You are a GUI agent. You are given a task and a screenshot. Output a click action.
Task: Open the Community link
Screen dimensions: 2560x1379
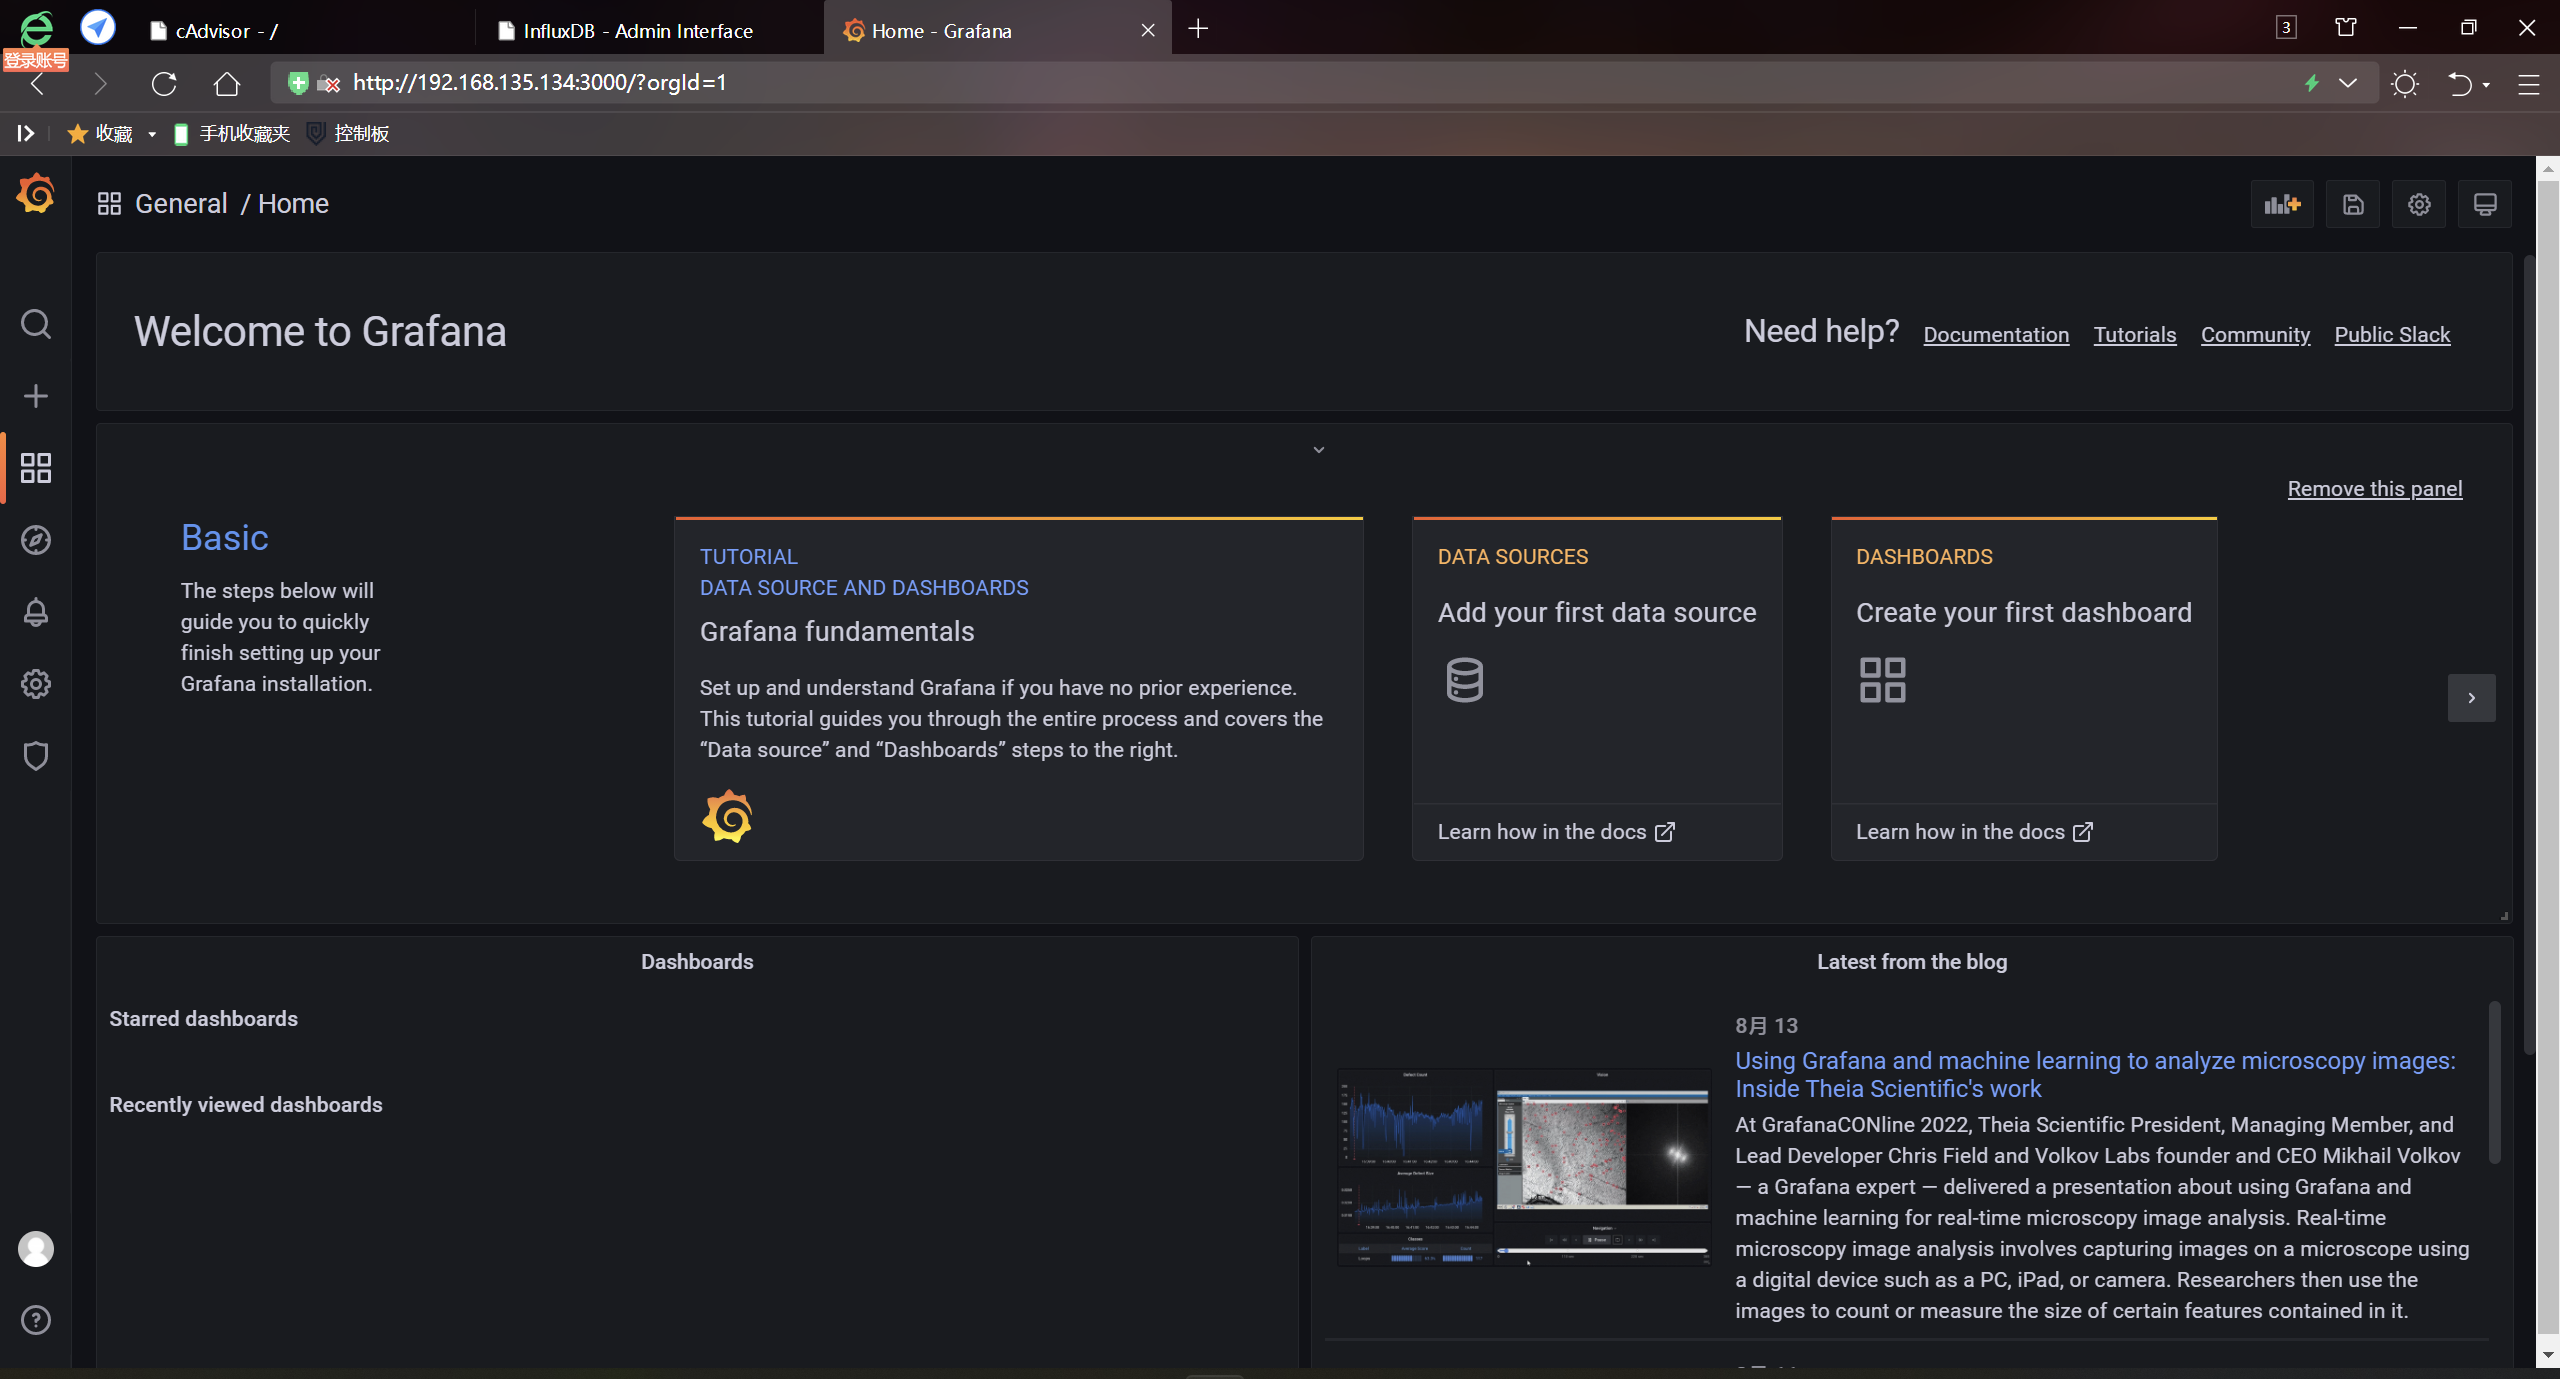point(2255,335)
